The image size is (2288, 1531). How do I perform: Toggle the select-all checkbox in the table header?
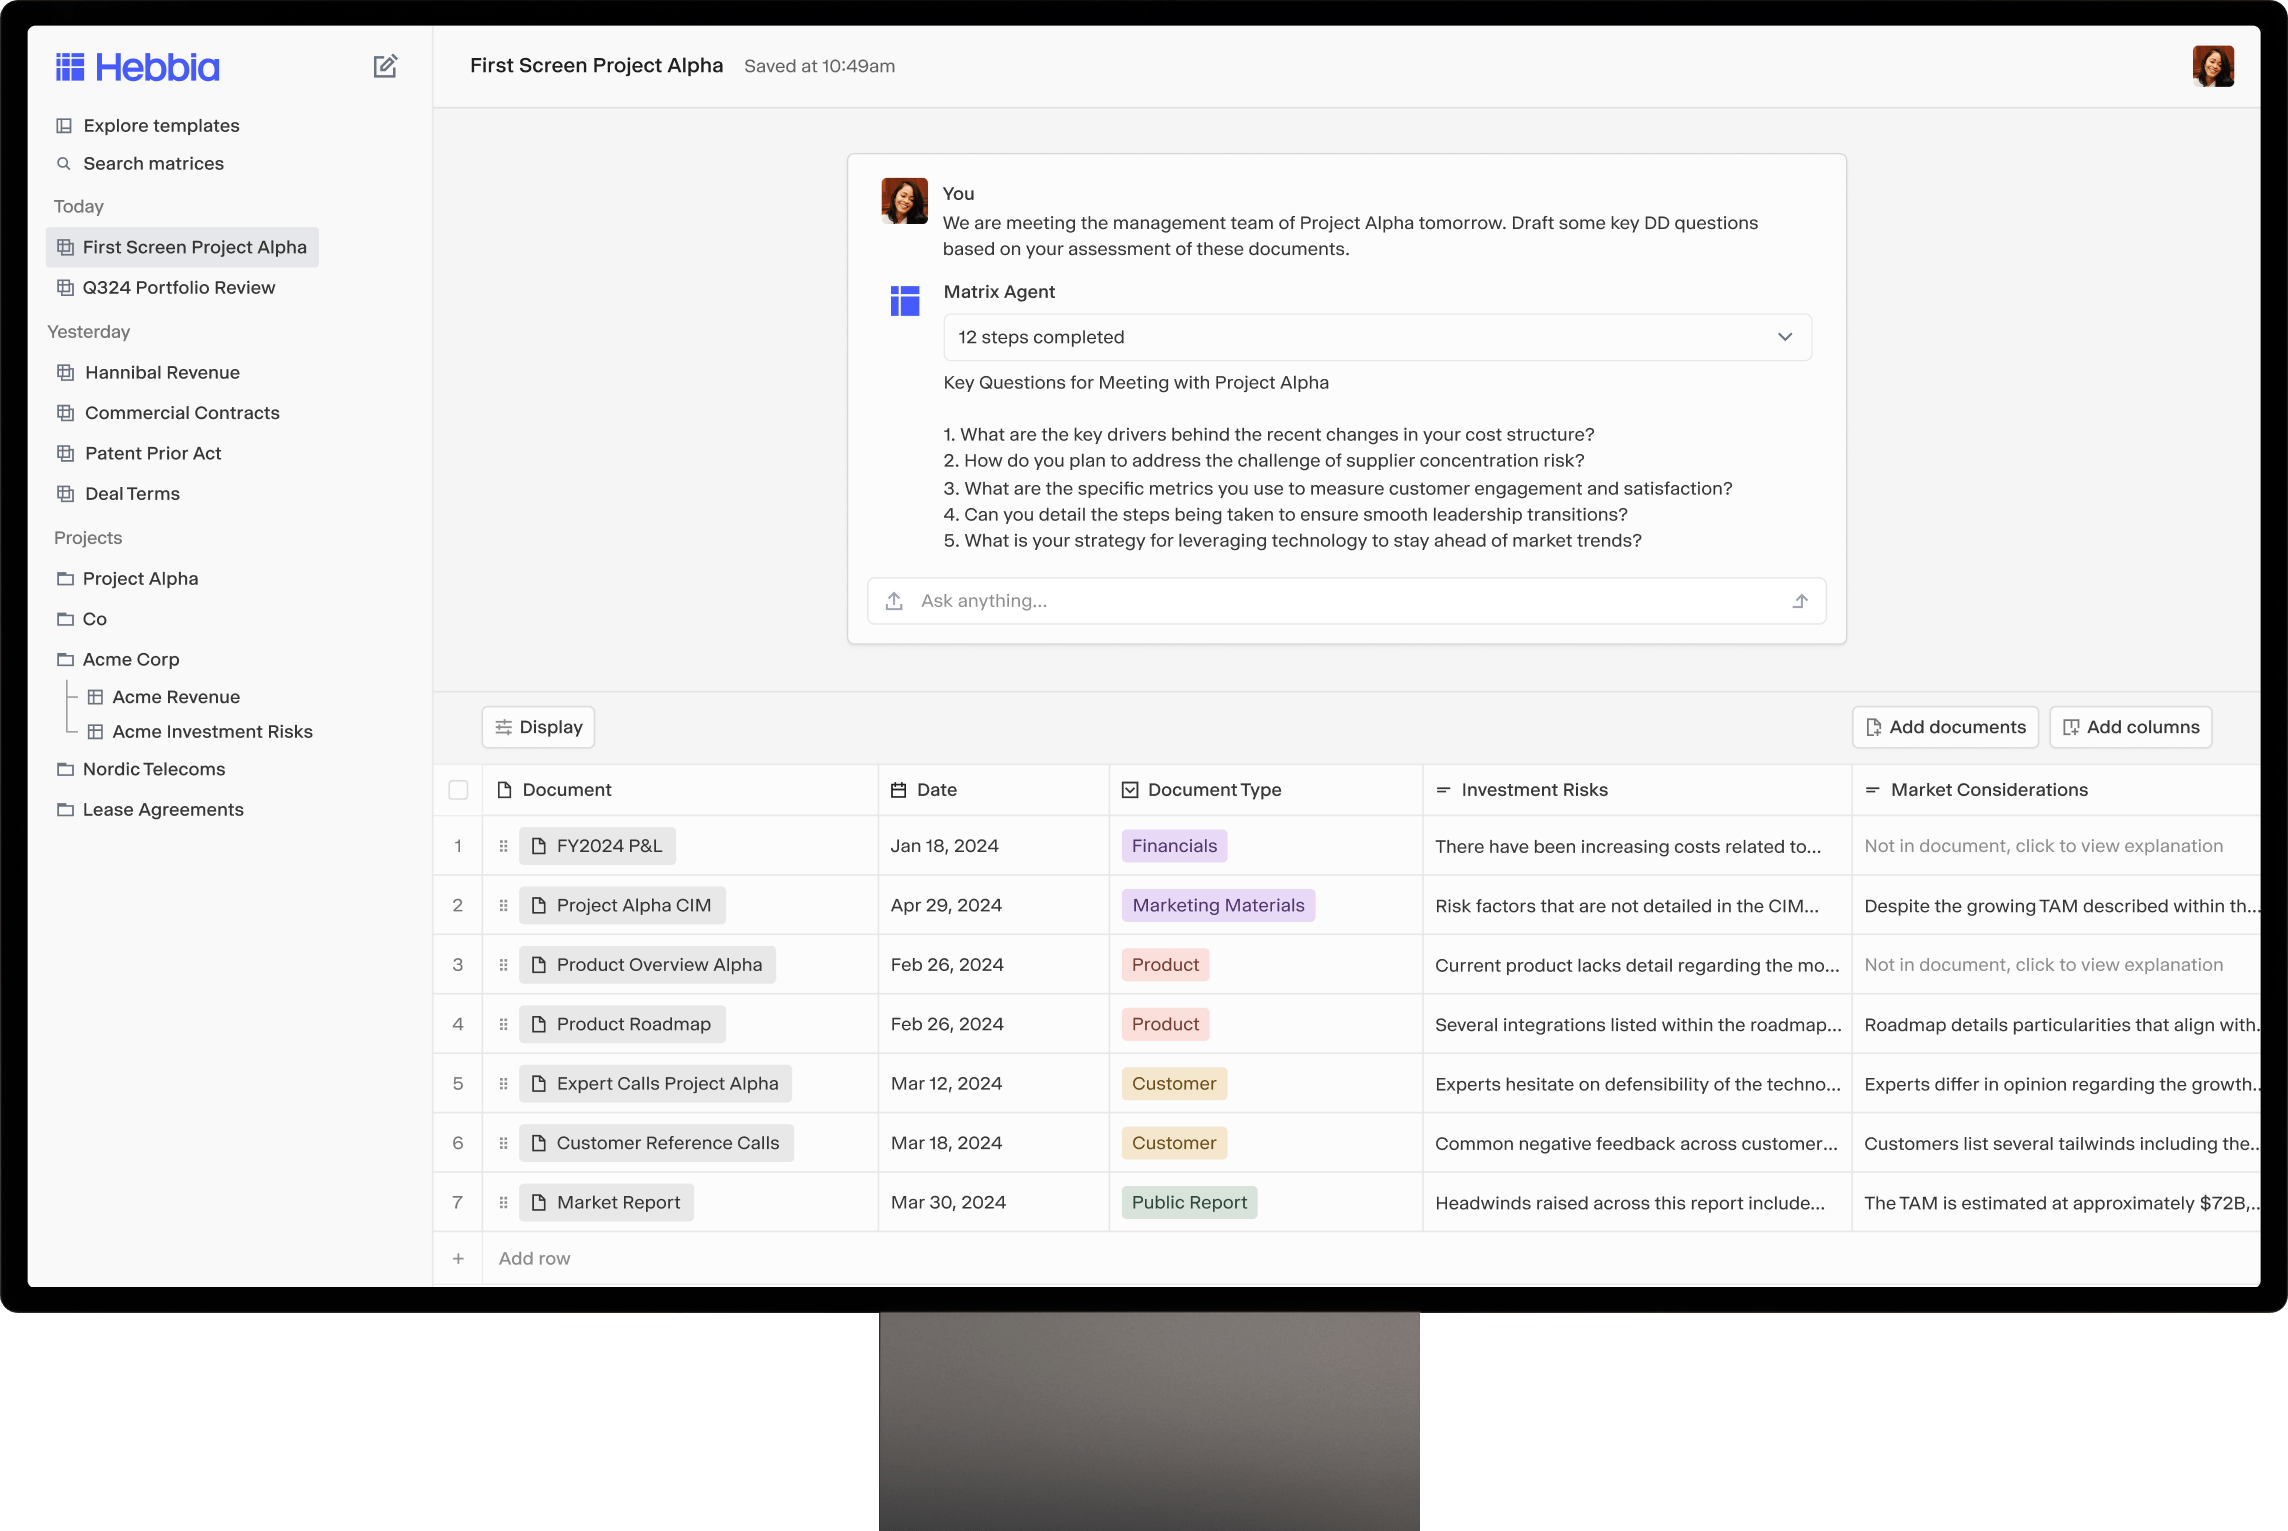point(458,789)
